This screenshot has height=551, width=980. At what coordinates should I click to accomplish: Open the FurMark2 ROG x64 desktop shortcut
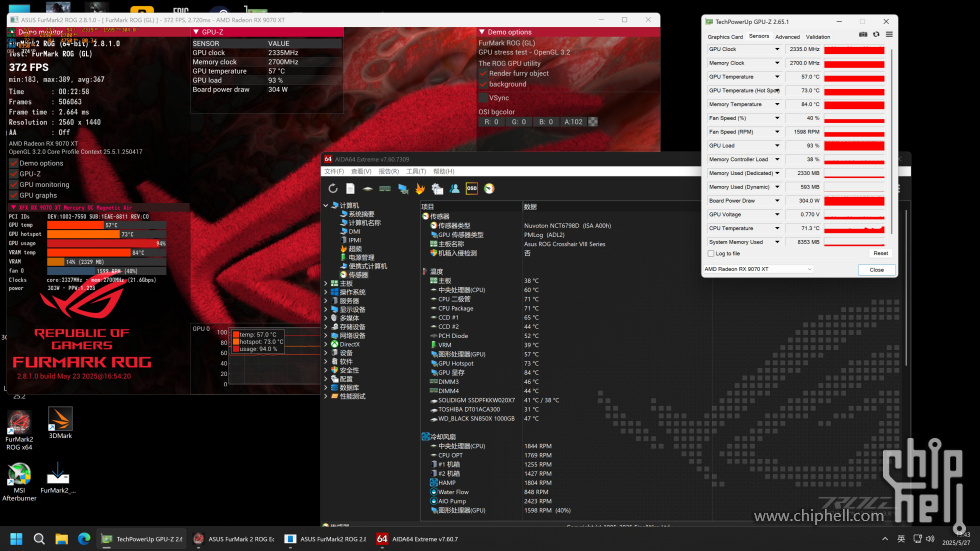click(x=19, y=430)
